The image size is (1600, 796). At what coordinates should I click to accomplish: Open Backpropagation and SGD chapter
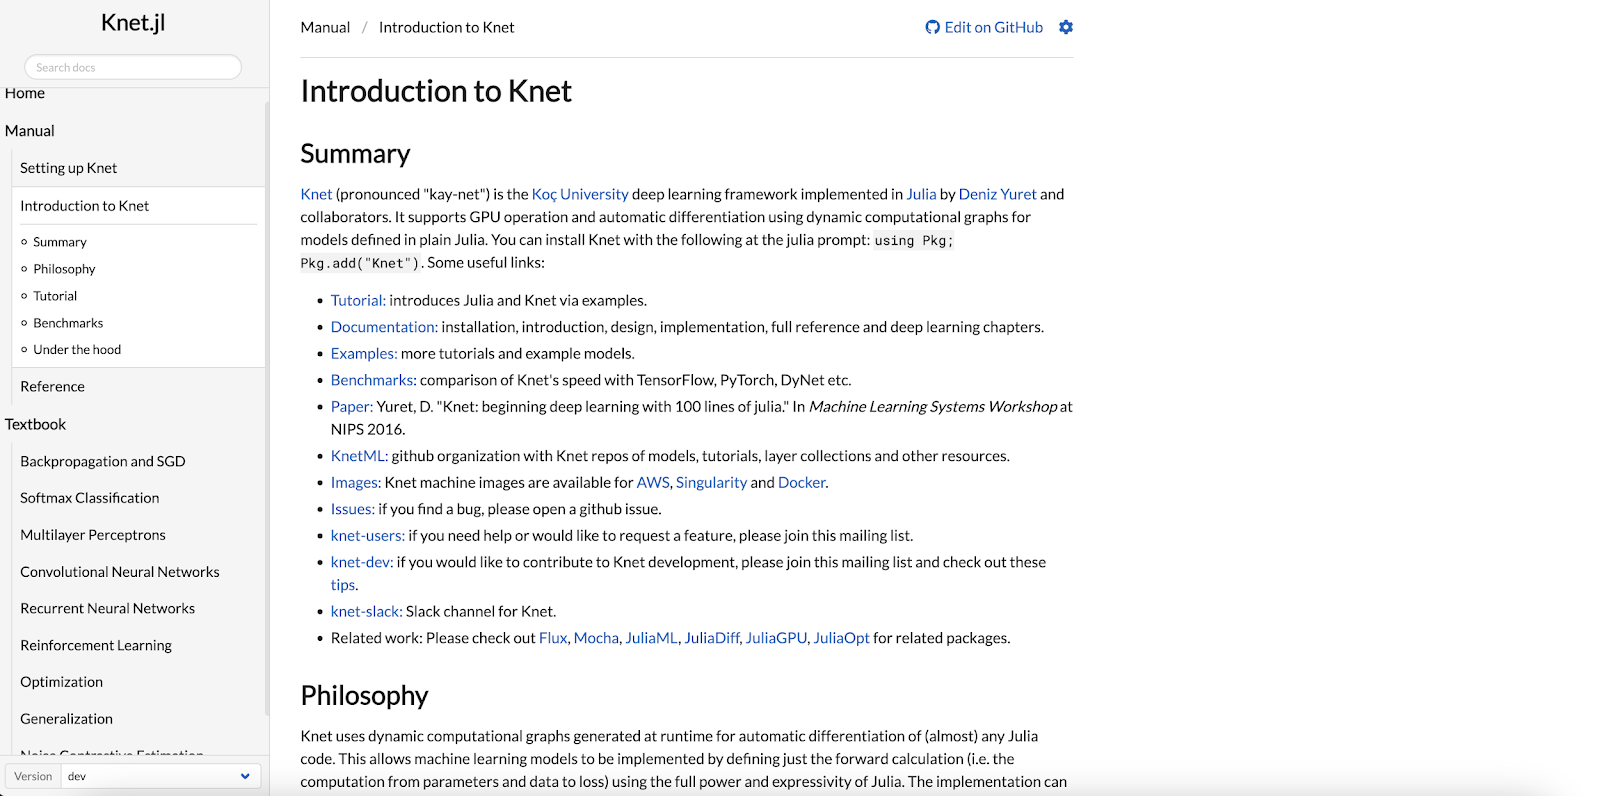[x=102, y=461]
